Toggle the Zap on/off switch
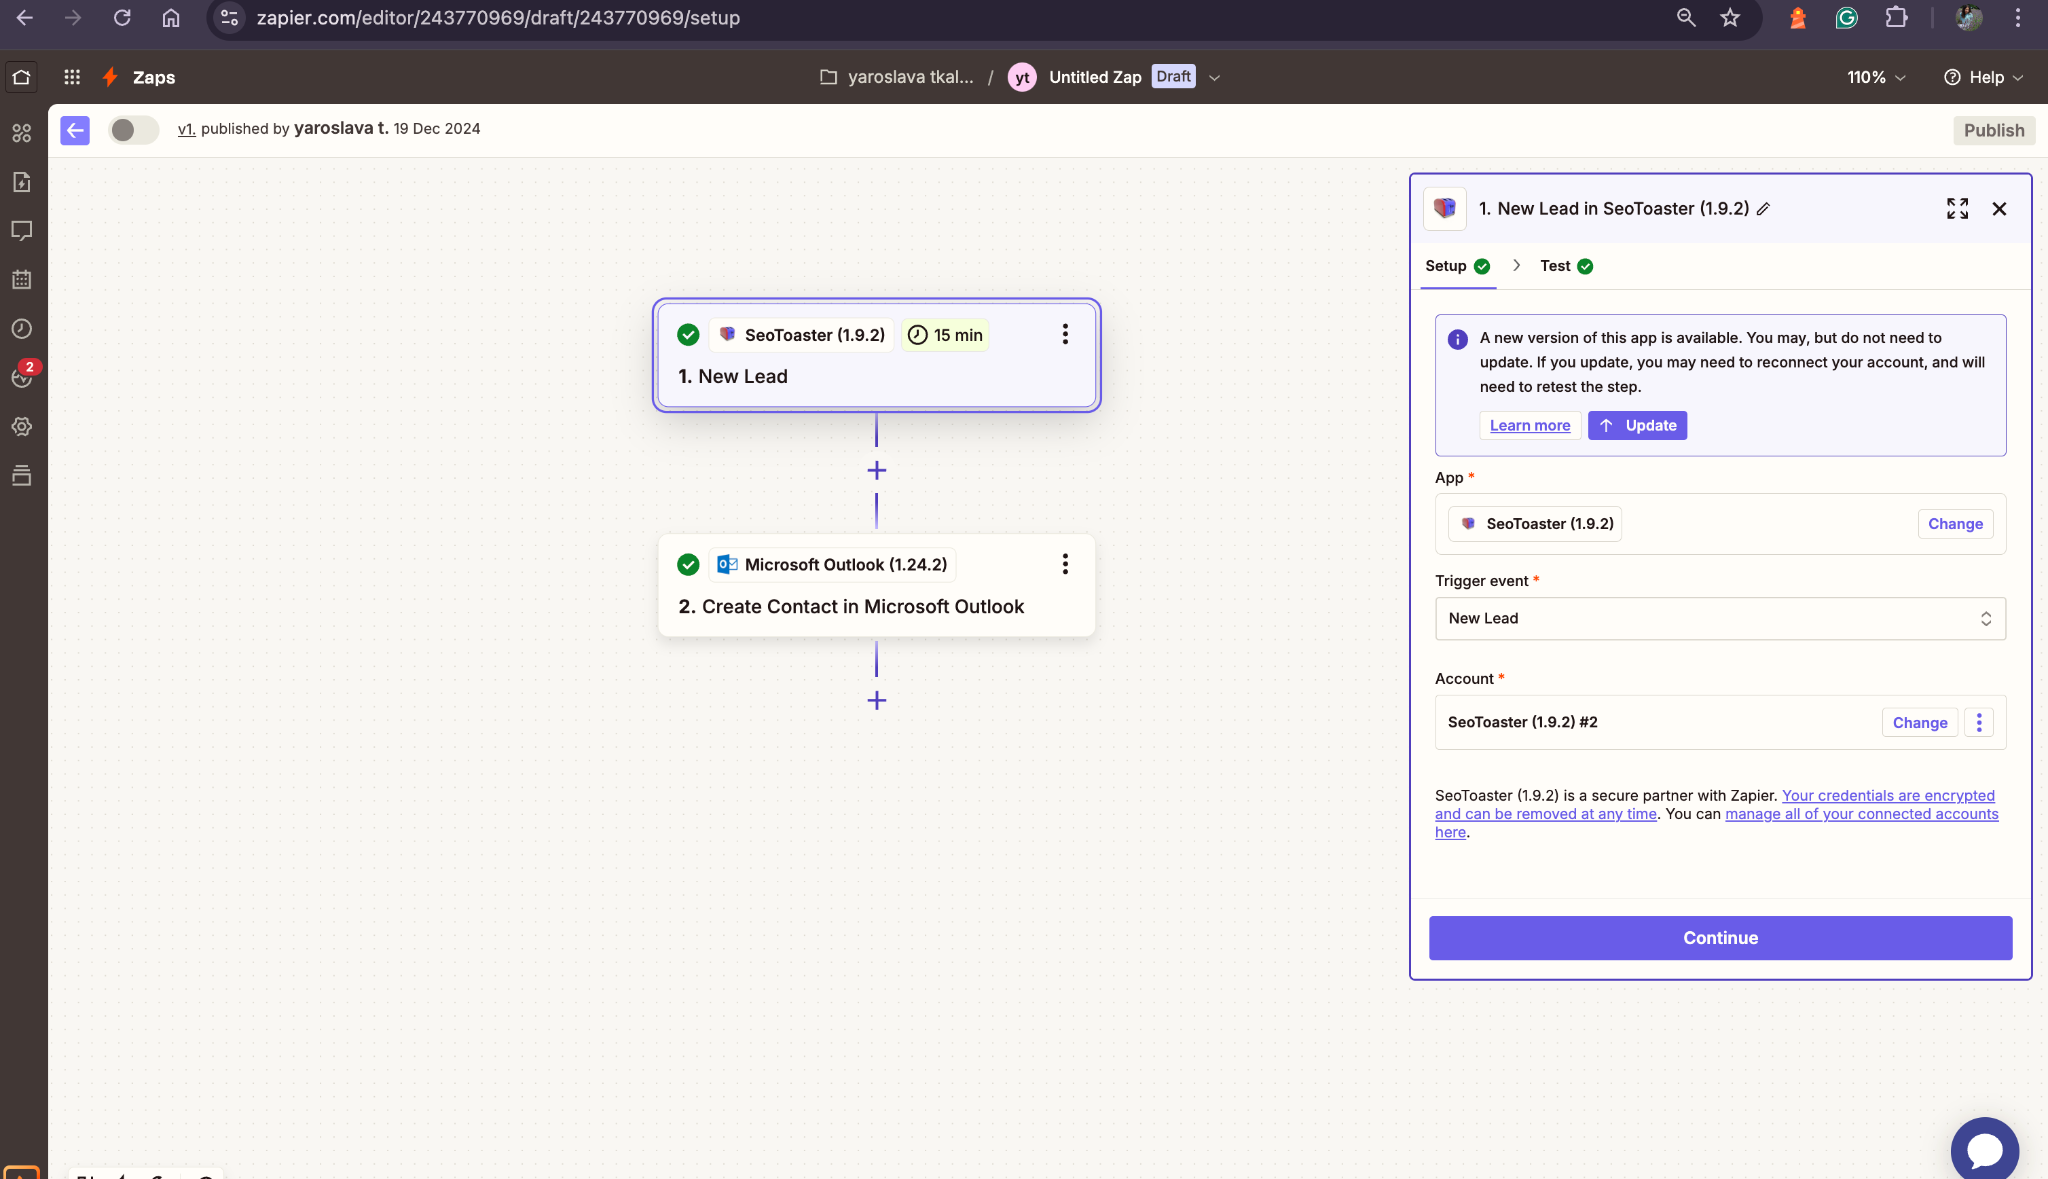The width and height of the screenshot is (2048, 1179). [x=133, y=130]
